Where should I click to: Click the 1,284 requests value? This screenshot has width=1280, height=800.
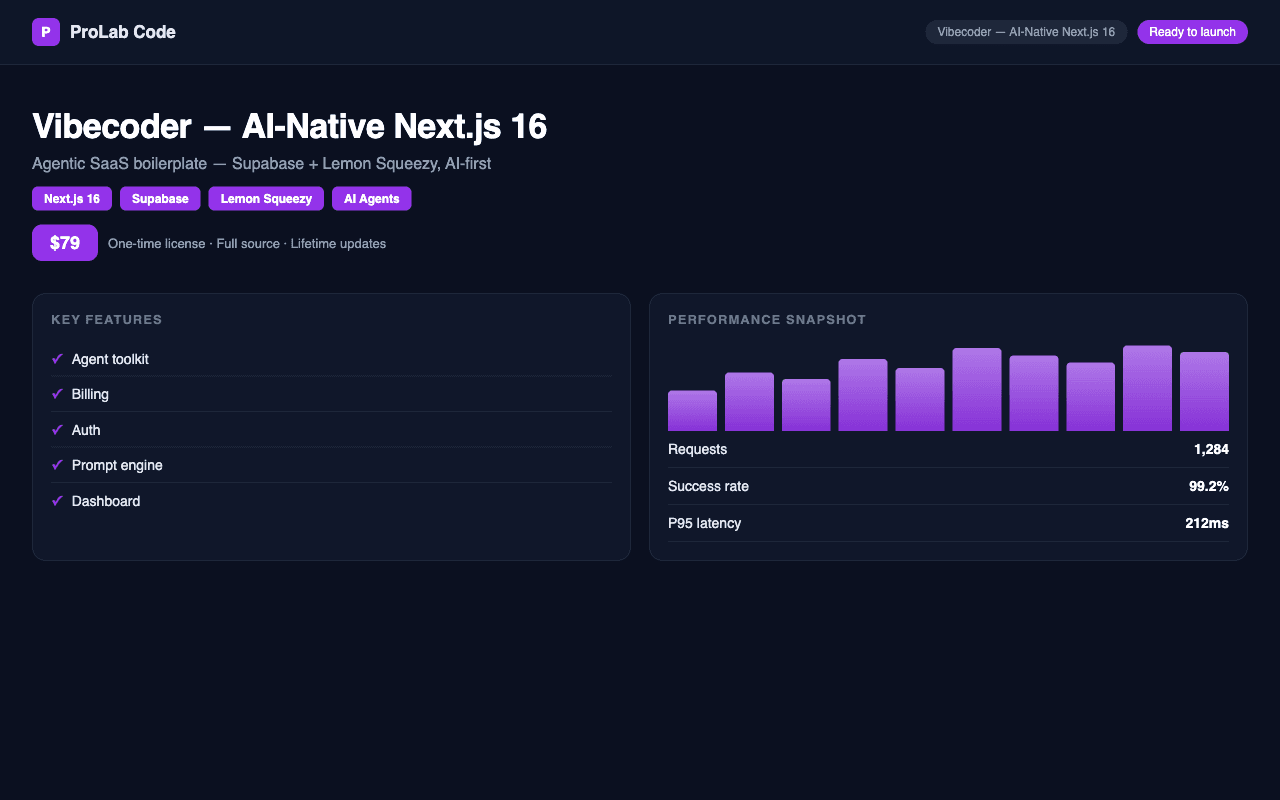point(1211,449)
